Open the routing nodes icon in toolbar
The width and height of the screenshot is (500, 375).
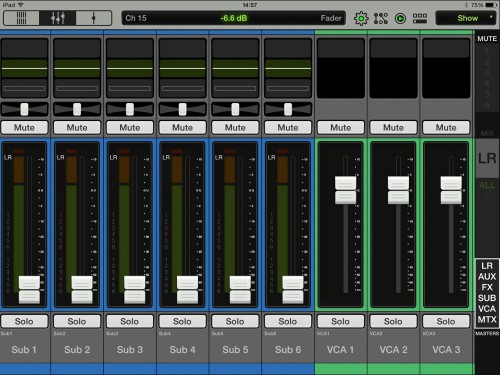click(381, 18)
